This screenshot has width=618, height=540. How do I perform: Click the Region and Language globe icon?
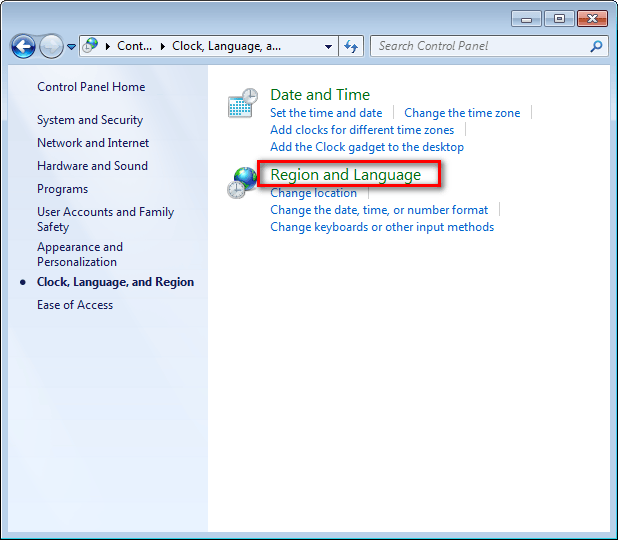click(x=242, y=182)
